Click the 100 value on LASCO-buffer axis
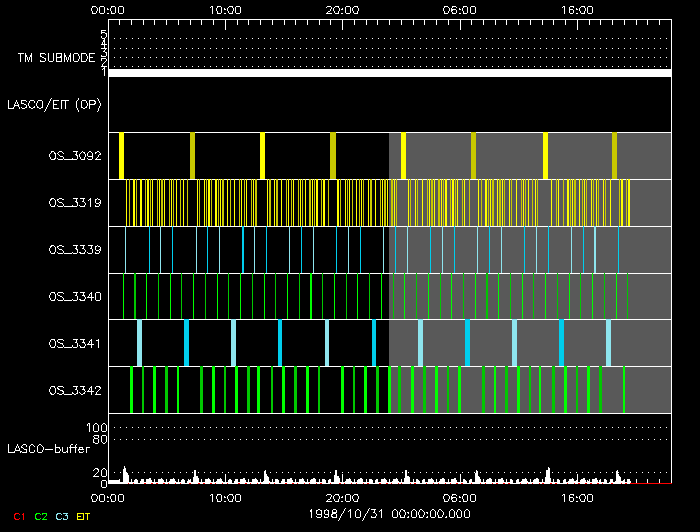The width and height of the screenshot is (700, 532). click(97, 428)
